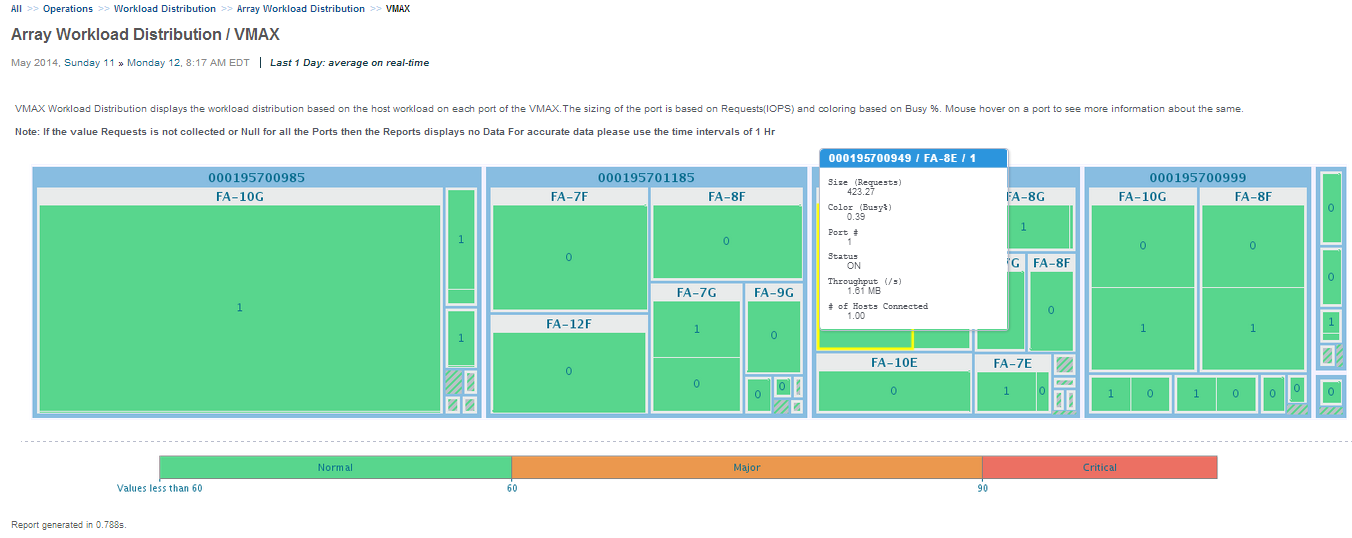Click the Report generated in 0.788s text
The image size is (1352, 538).
69,524
